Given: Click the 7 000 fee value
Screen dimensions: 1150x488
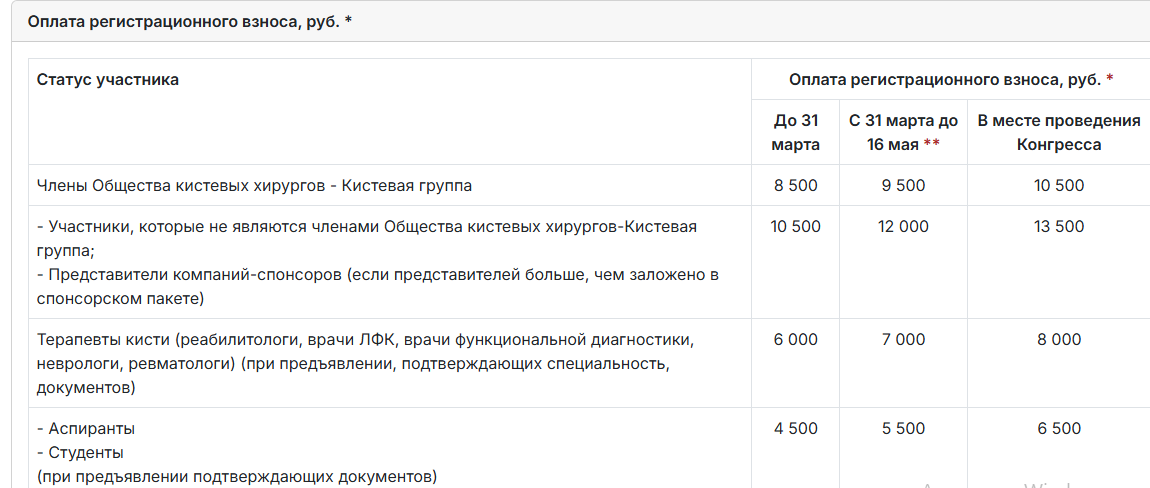Looking at the screenshot, I should [903, 340].
